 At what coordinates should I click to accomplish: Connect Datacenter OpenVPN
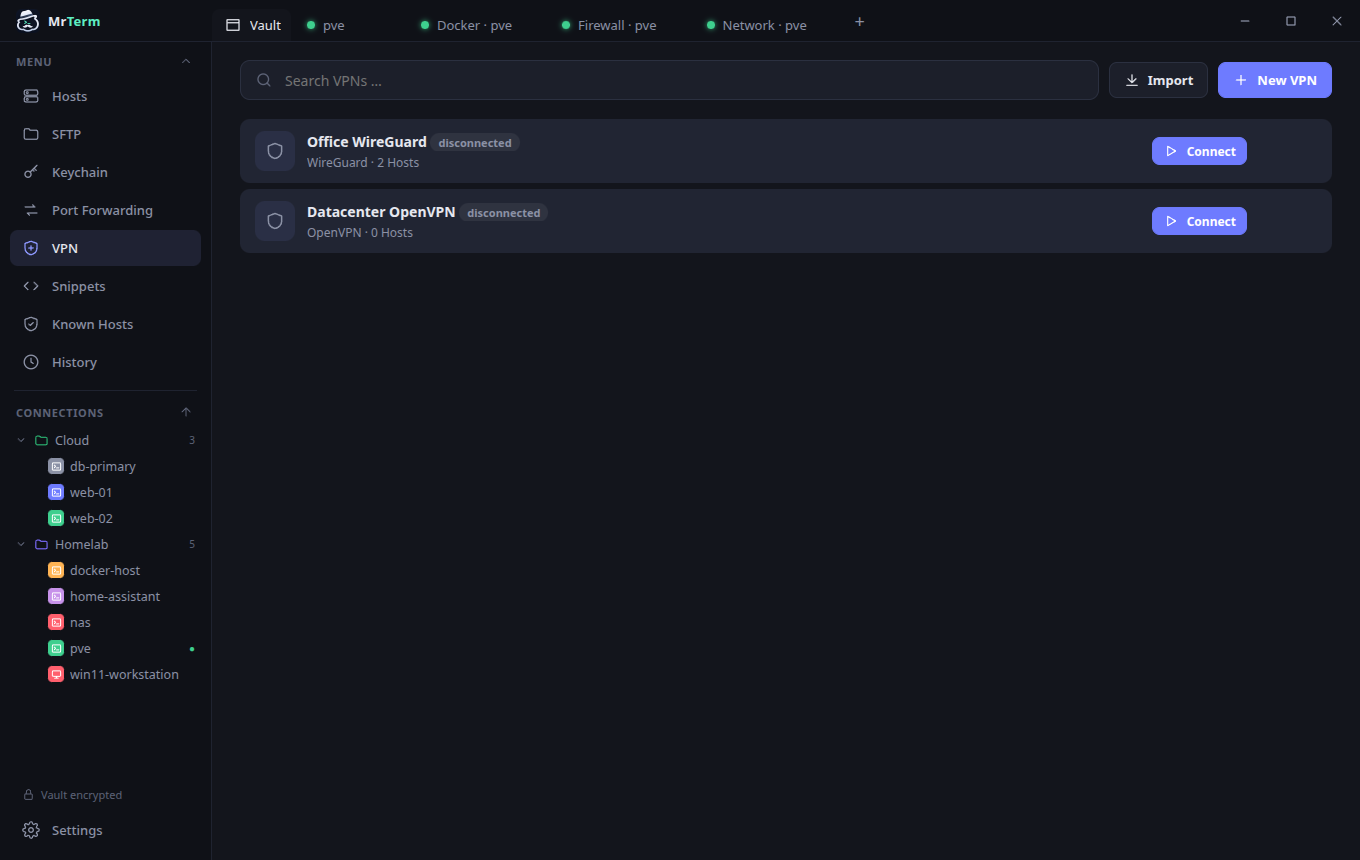[1199, 221]
